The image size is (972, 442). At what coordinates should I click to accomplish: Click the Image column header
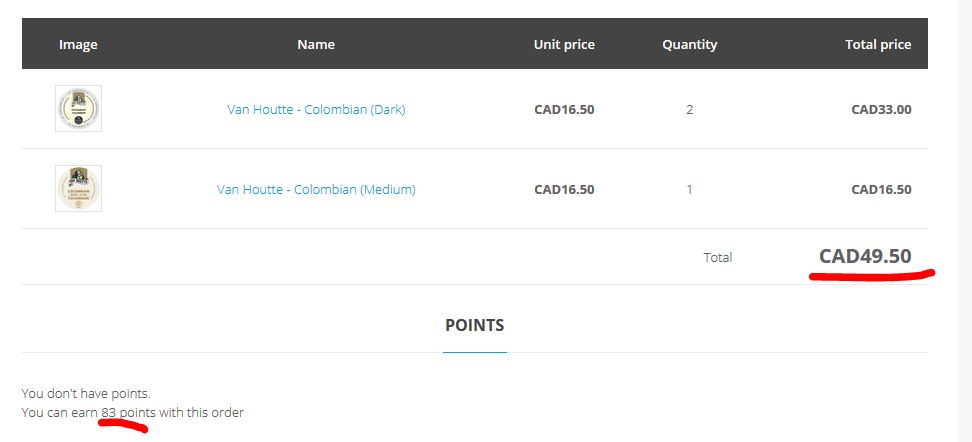tap(78, 44)
